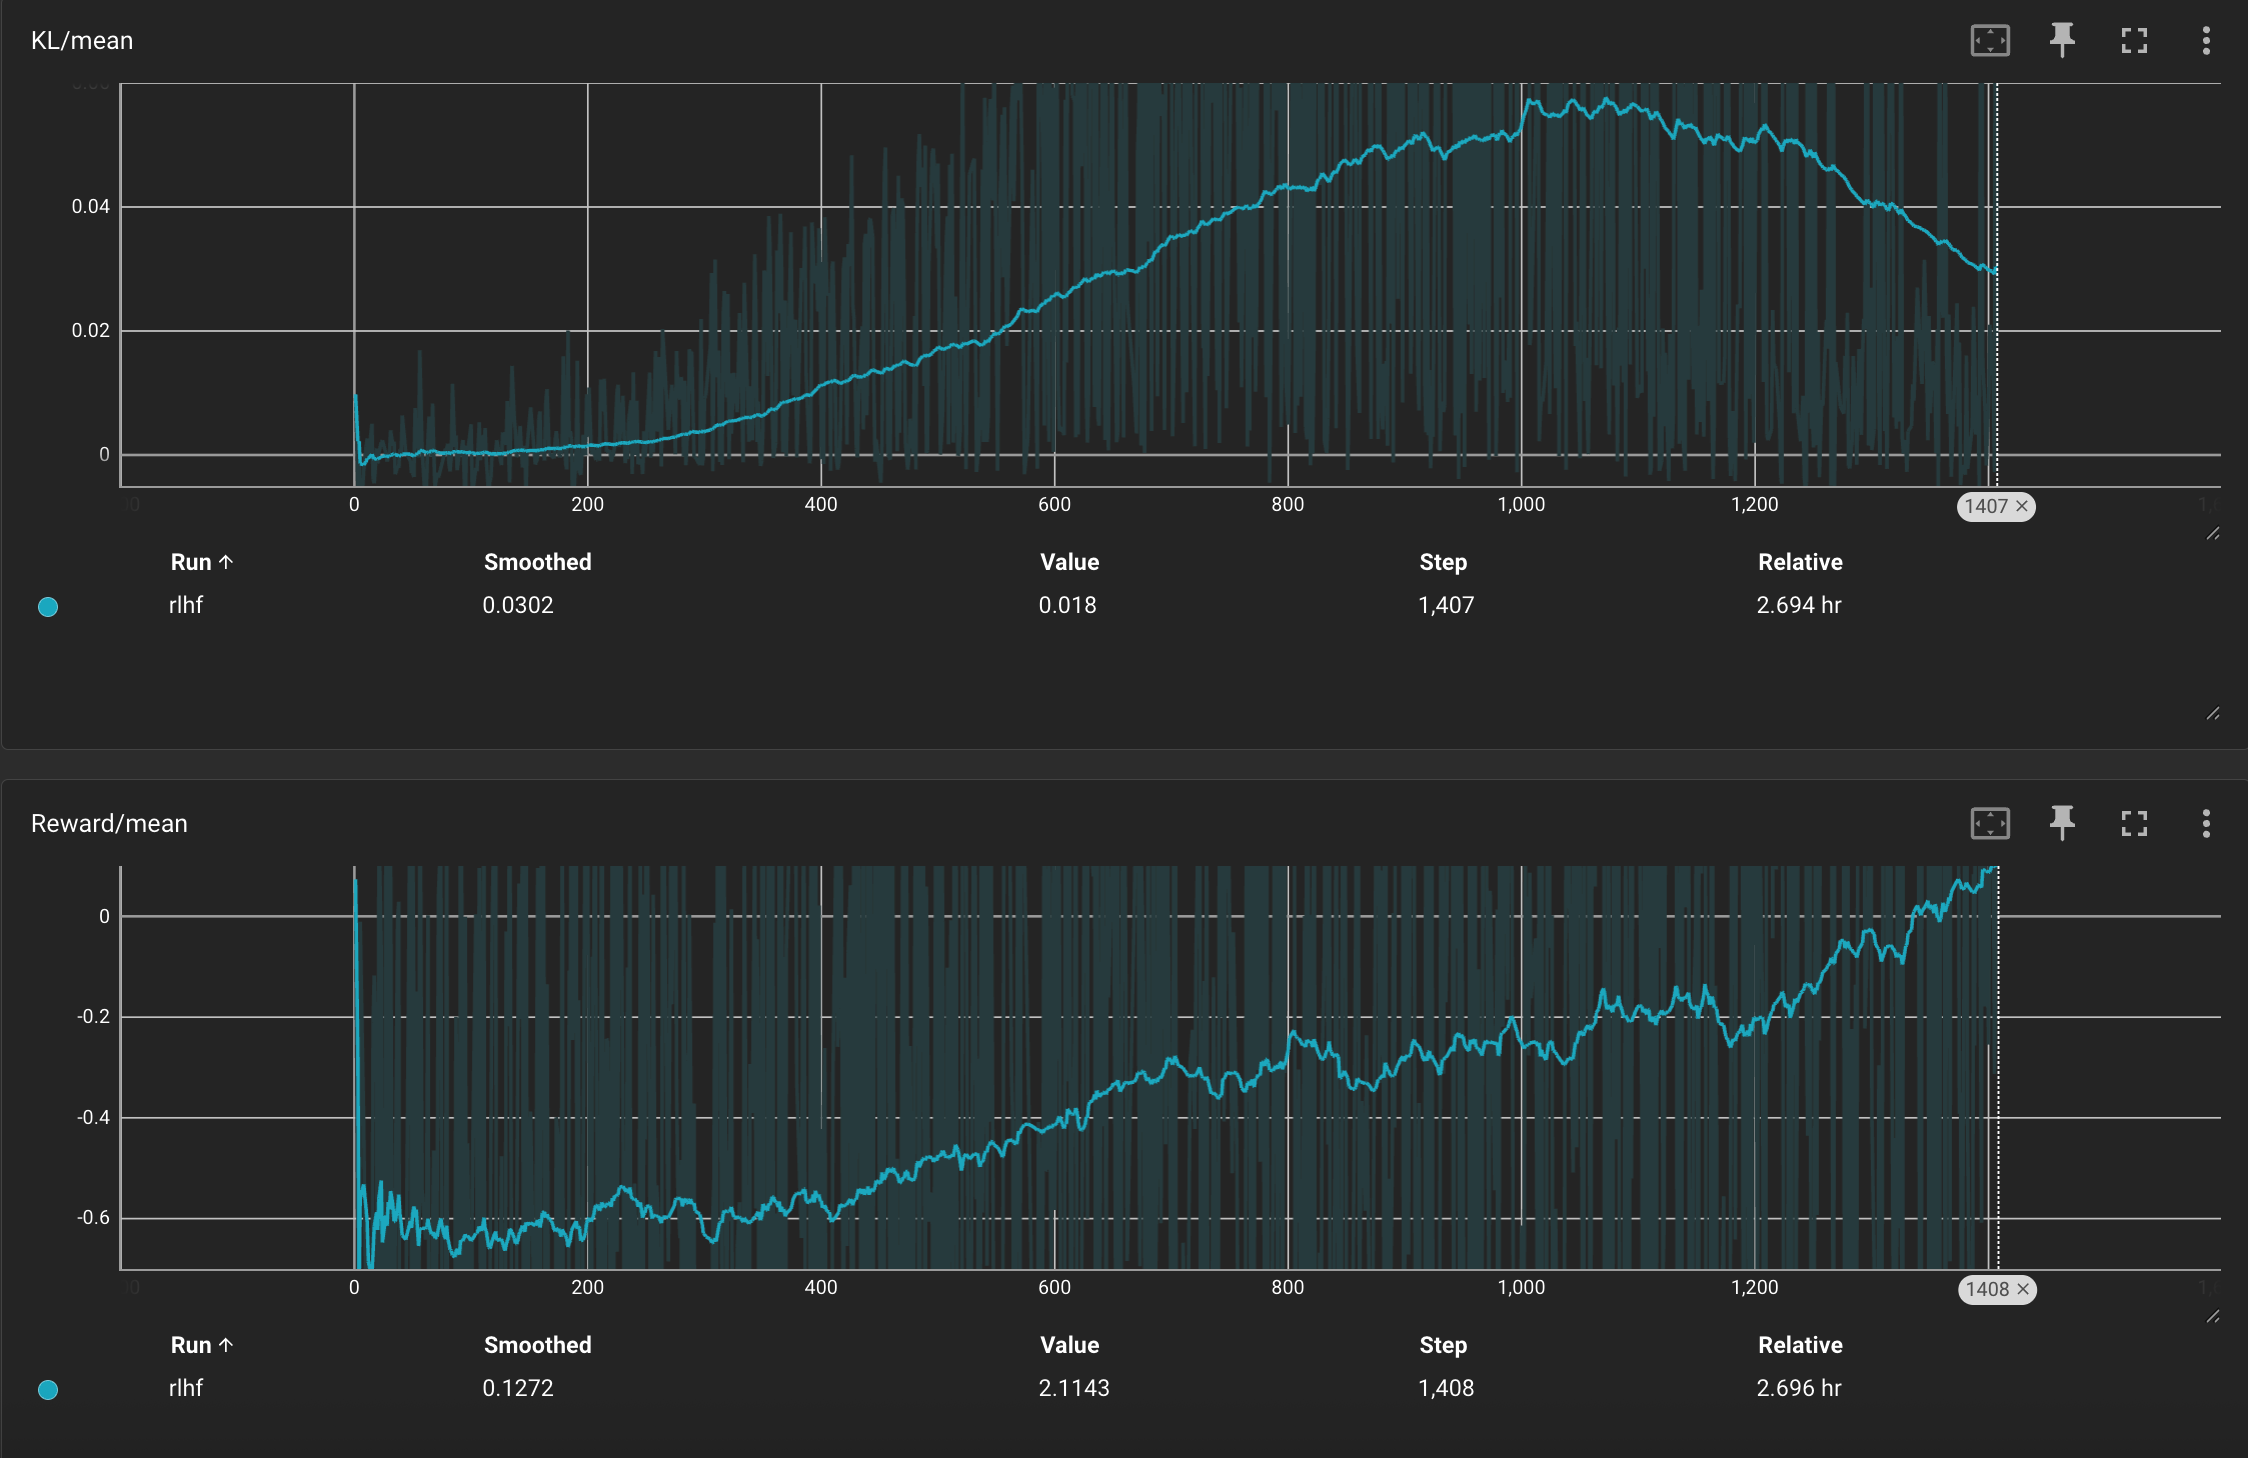Click Relative column header in KL table
The height and width of the screenshot is (1458, 2248).
tap(1799, 562)
